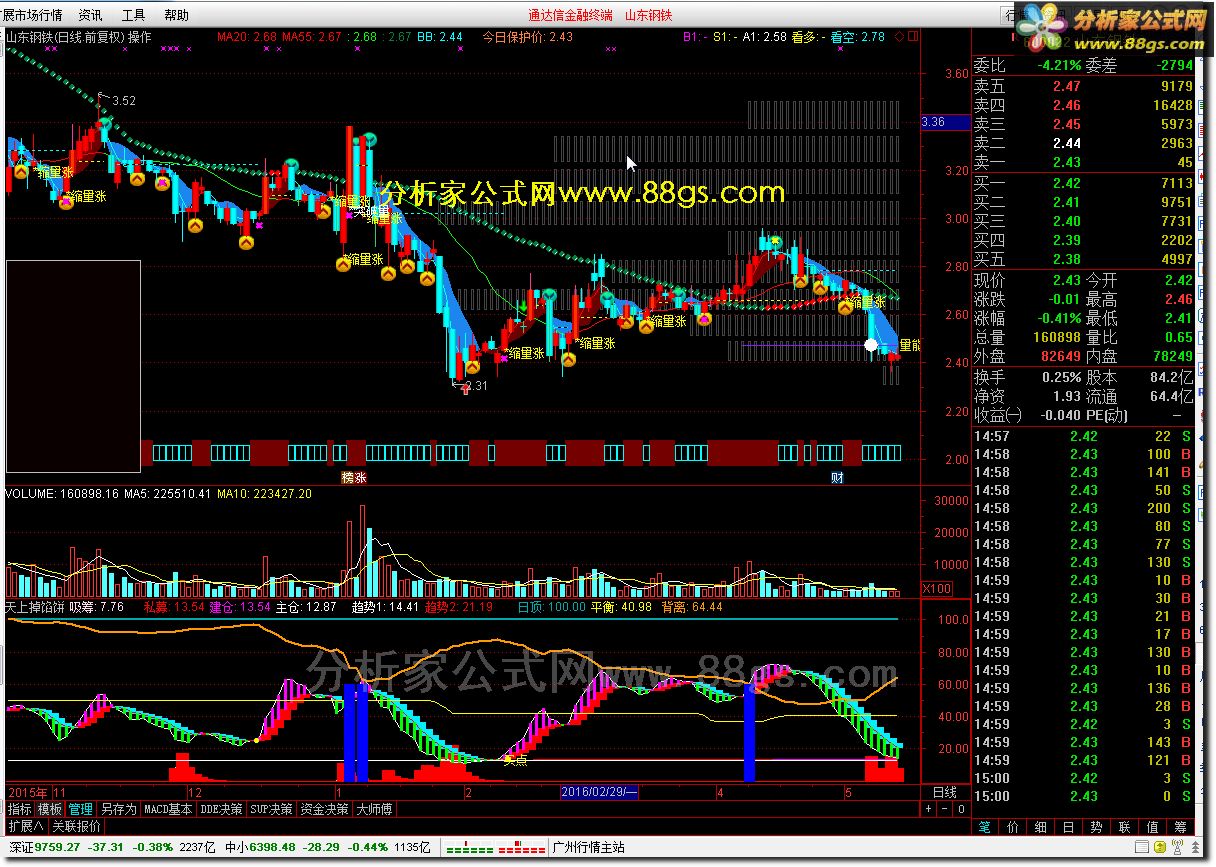Open the 工具 menu
The image size is (1216, 867).
[x=133, y=15]
